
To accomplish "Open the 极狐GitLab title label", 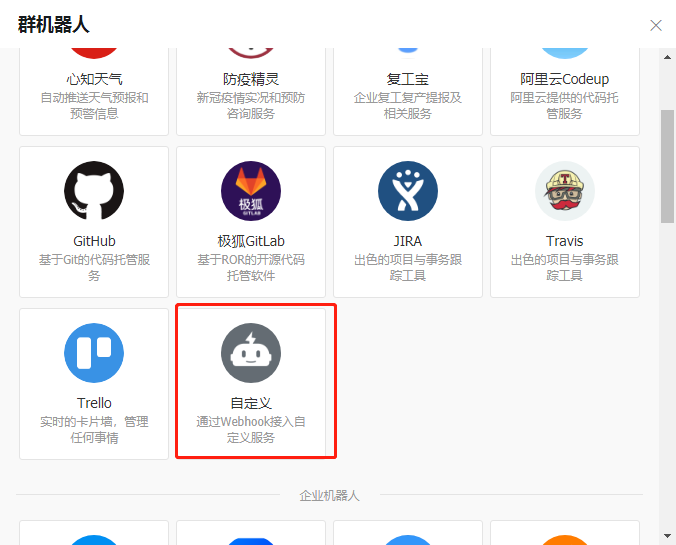I will pos(251,241).
